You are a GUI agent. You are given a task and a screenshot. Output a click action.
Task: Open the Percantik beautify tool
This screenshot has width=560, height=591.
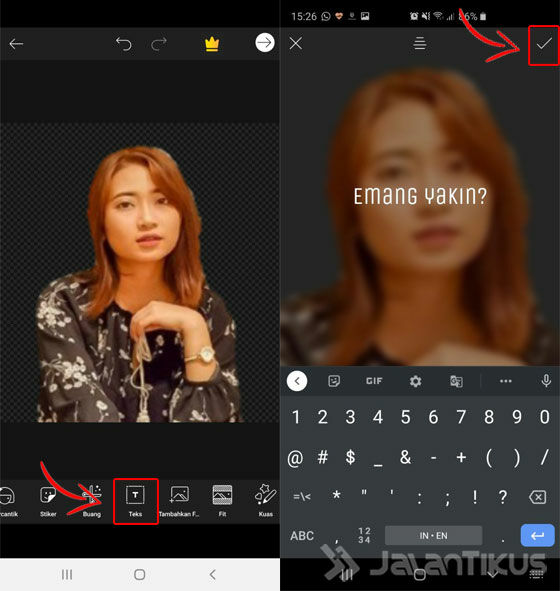click(8, 501)
